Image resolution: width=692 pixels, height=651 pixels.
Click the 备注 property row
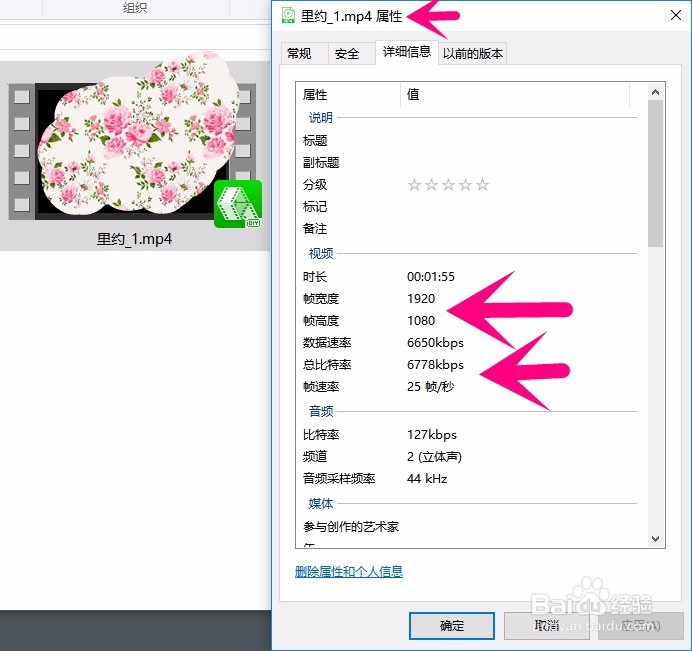tap(469, 229)
